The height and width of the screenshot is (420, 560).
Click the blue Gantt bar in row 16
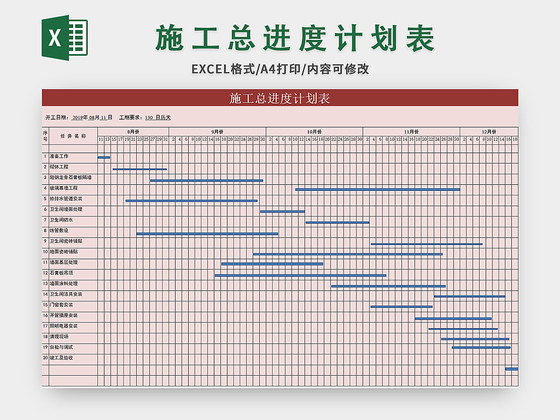click(x=453, y=319)
